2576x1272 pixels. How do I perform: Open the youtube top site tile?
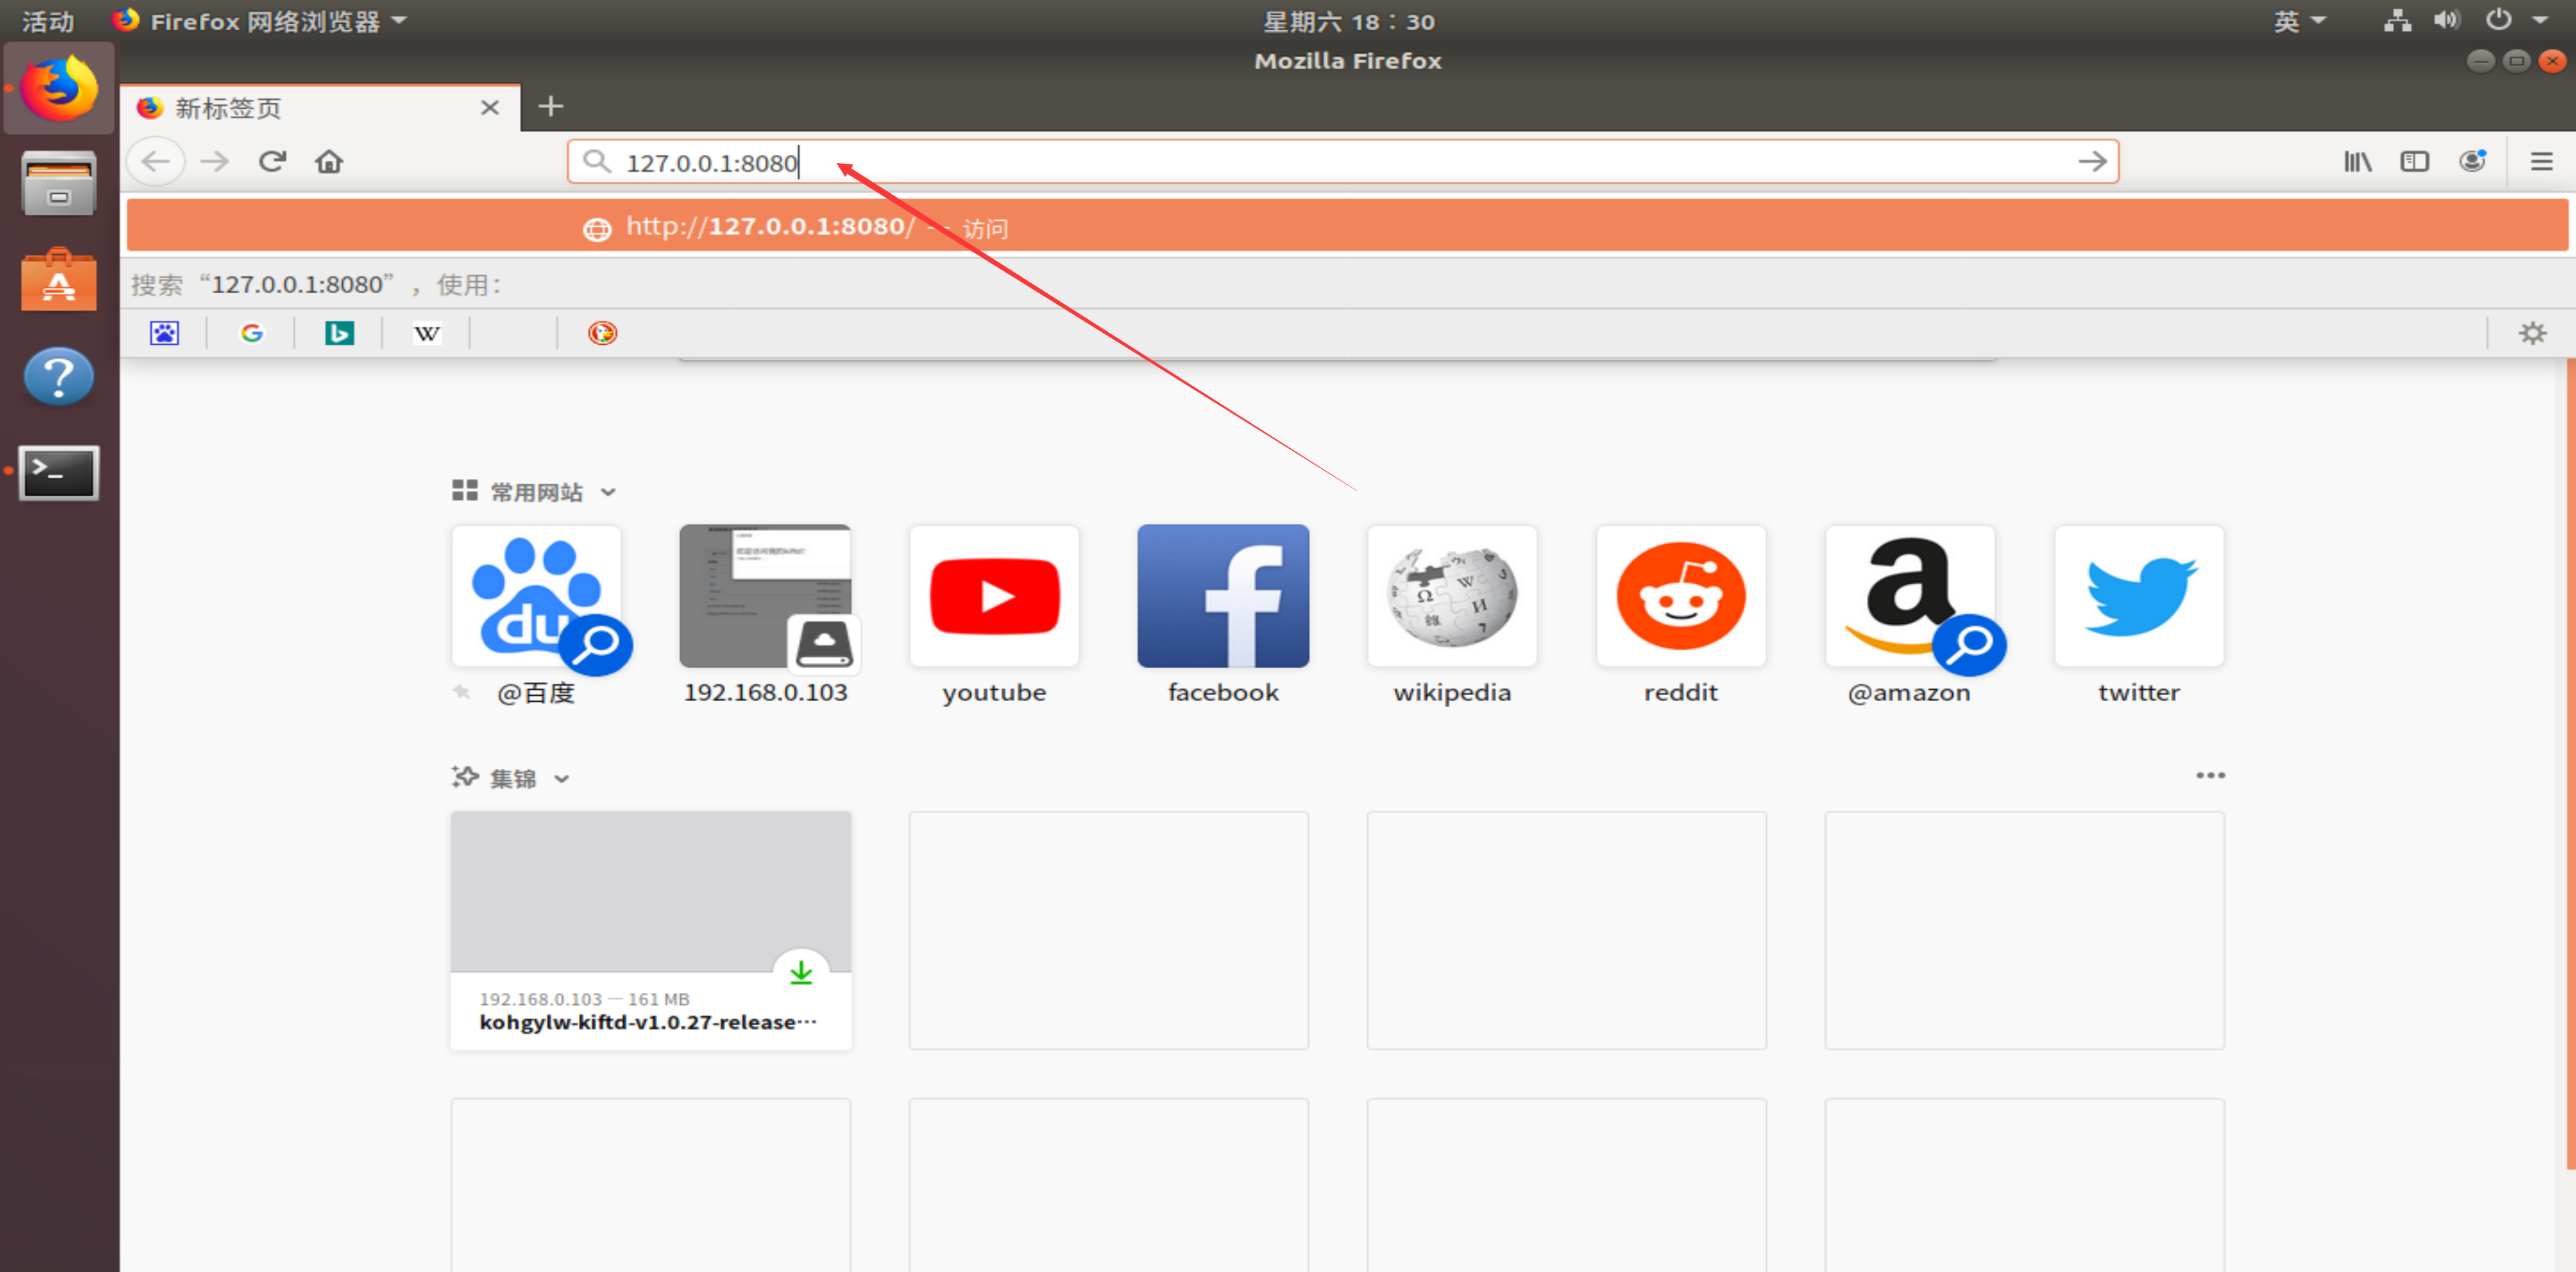pos(993,597)
